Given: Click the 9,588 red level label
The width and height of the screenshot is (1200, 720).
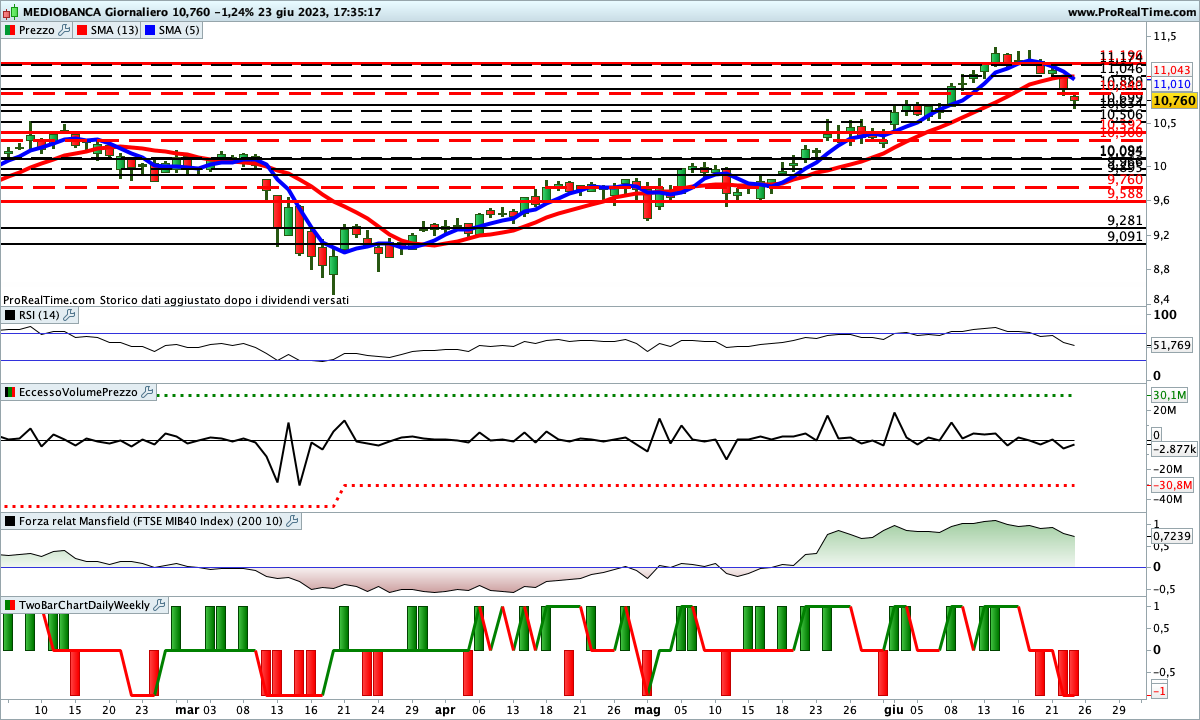Looking at the screenshot, I should pos(1125,193).
